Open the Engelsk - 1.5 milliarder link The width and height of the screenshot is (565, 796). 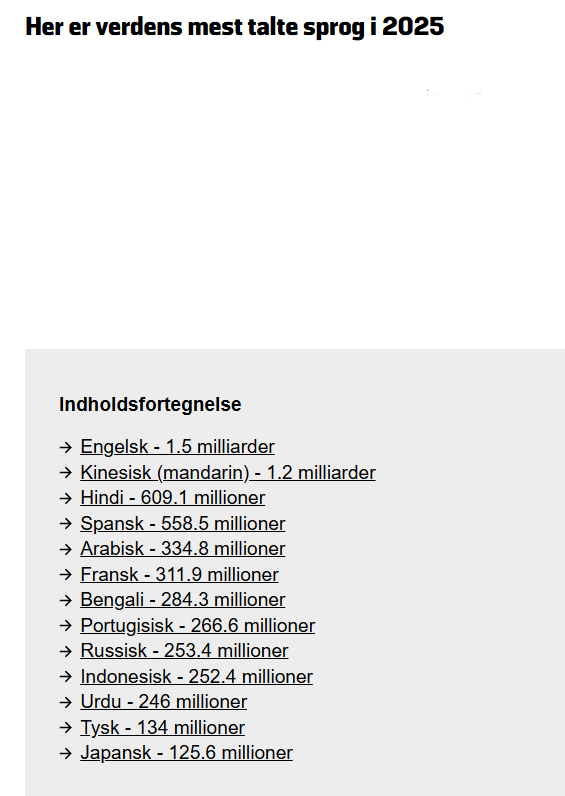(177, 447)
